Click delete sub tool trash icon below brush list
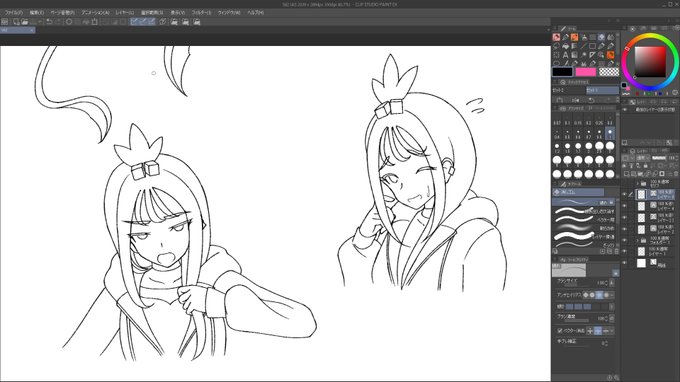680x382 pixels. [617, 251]
